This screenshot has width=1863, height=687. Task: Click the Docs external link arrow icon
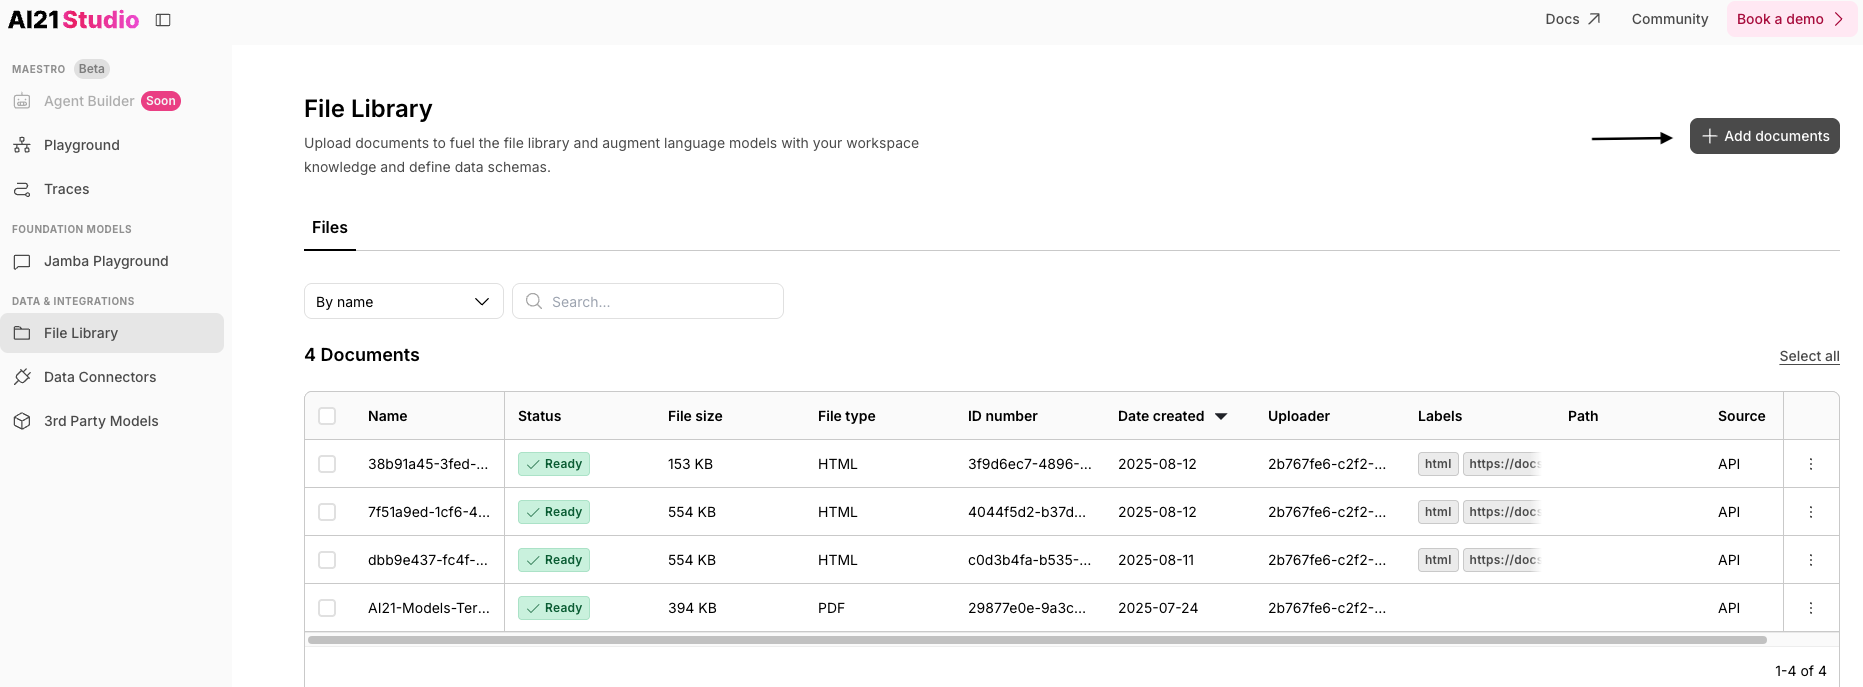point(1594,19)
